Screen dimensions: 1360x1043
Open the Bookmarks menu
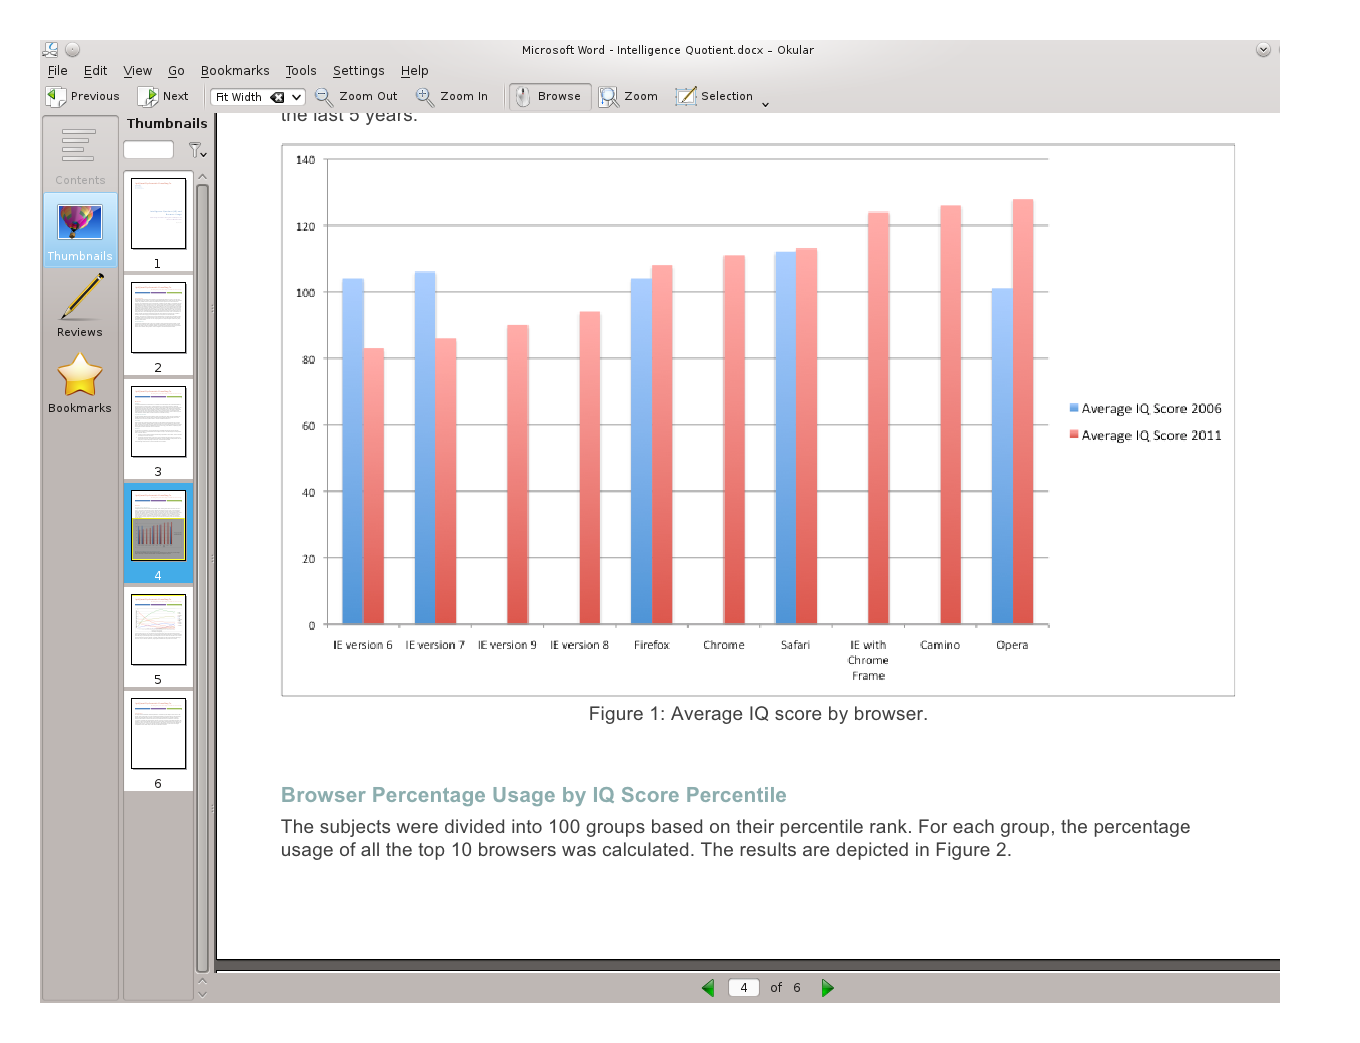(235, 71)
